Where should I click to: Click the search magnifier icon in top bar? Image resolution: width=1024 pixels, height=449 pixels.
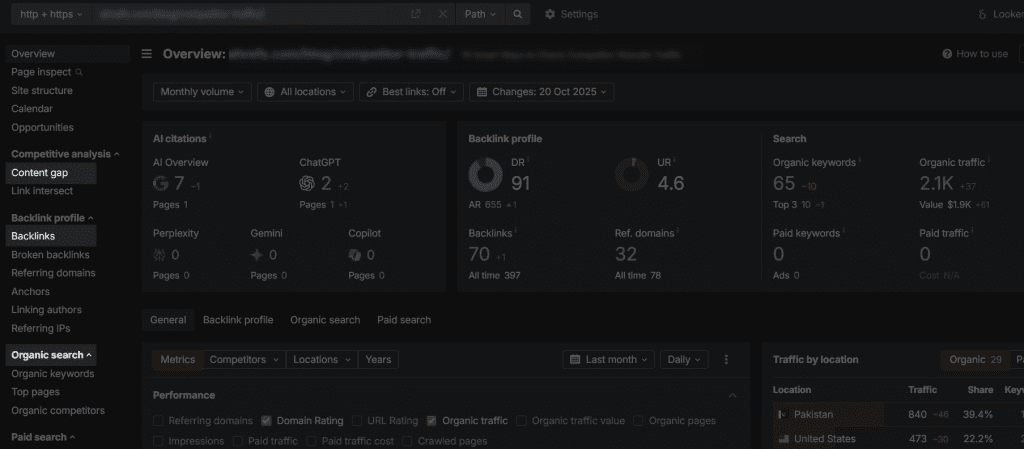point(517,14)
